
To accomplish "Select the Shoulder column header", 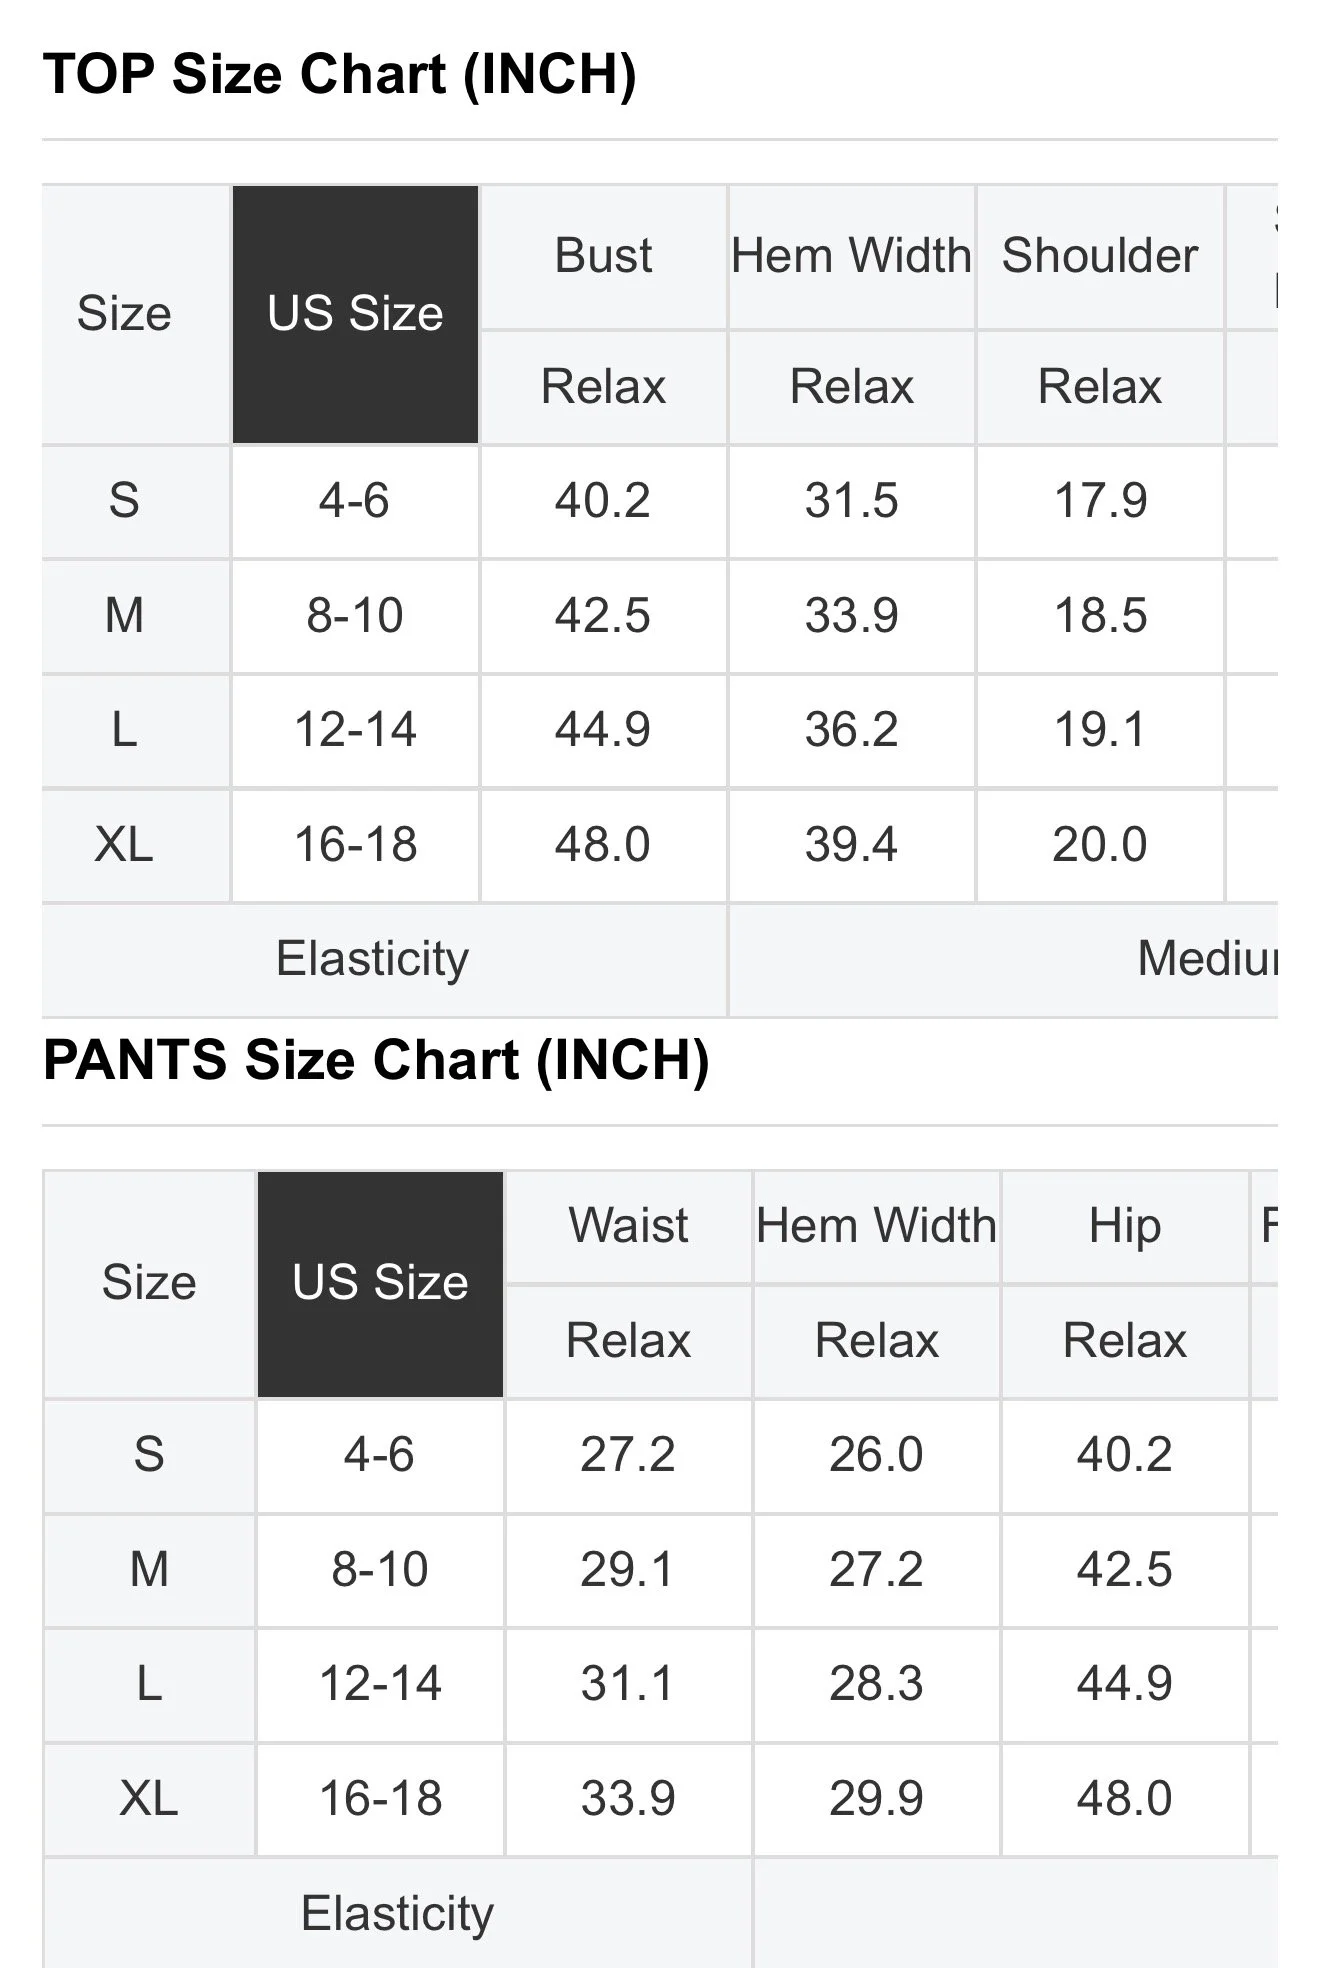I will [x=1100, y=256].
